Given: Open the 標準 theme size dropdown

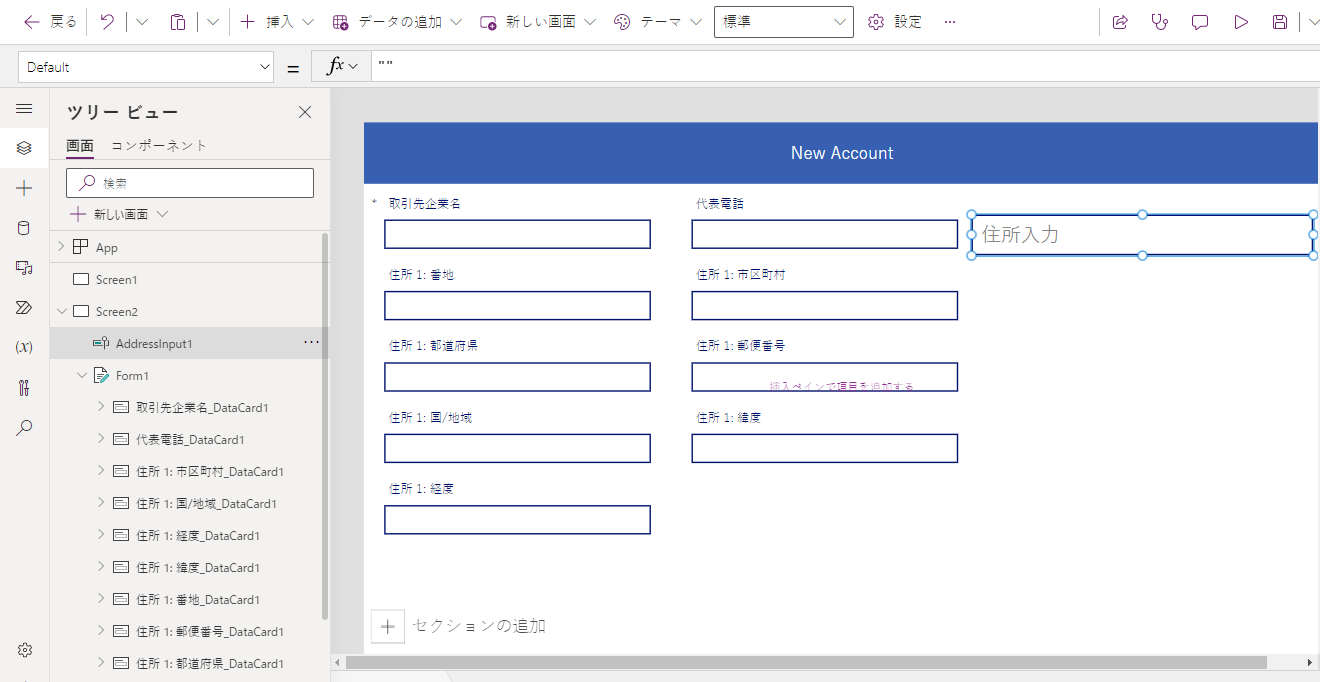Looking at the screenshot, I should (x=783, y=22).
